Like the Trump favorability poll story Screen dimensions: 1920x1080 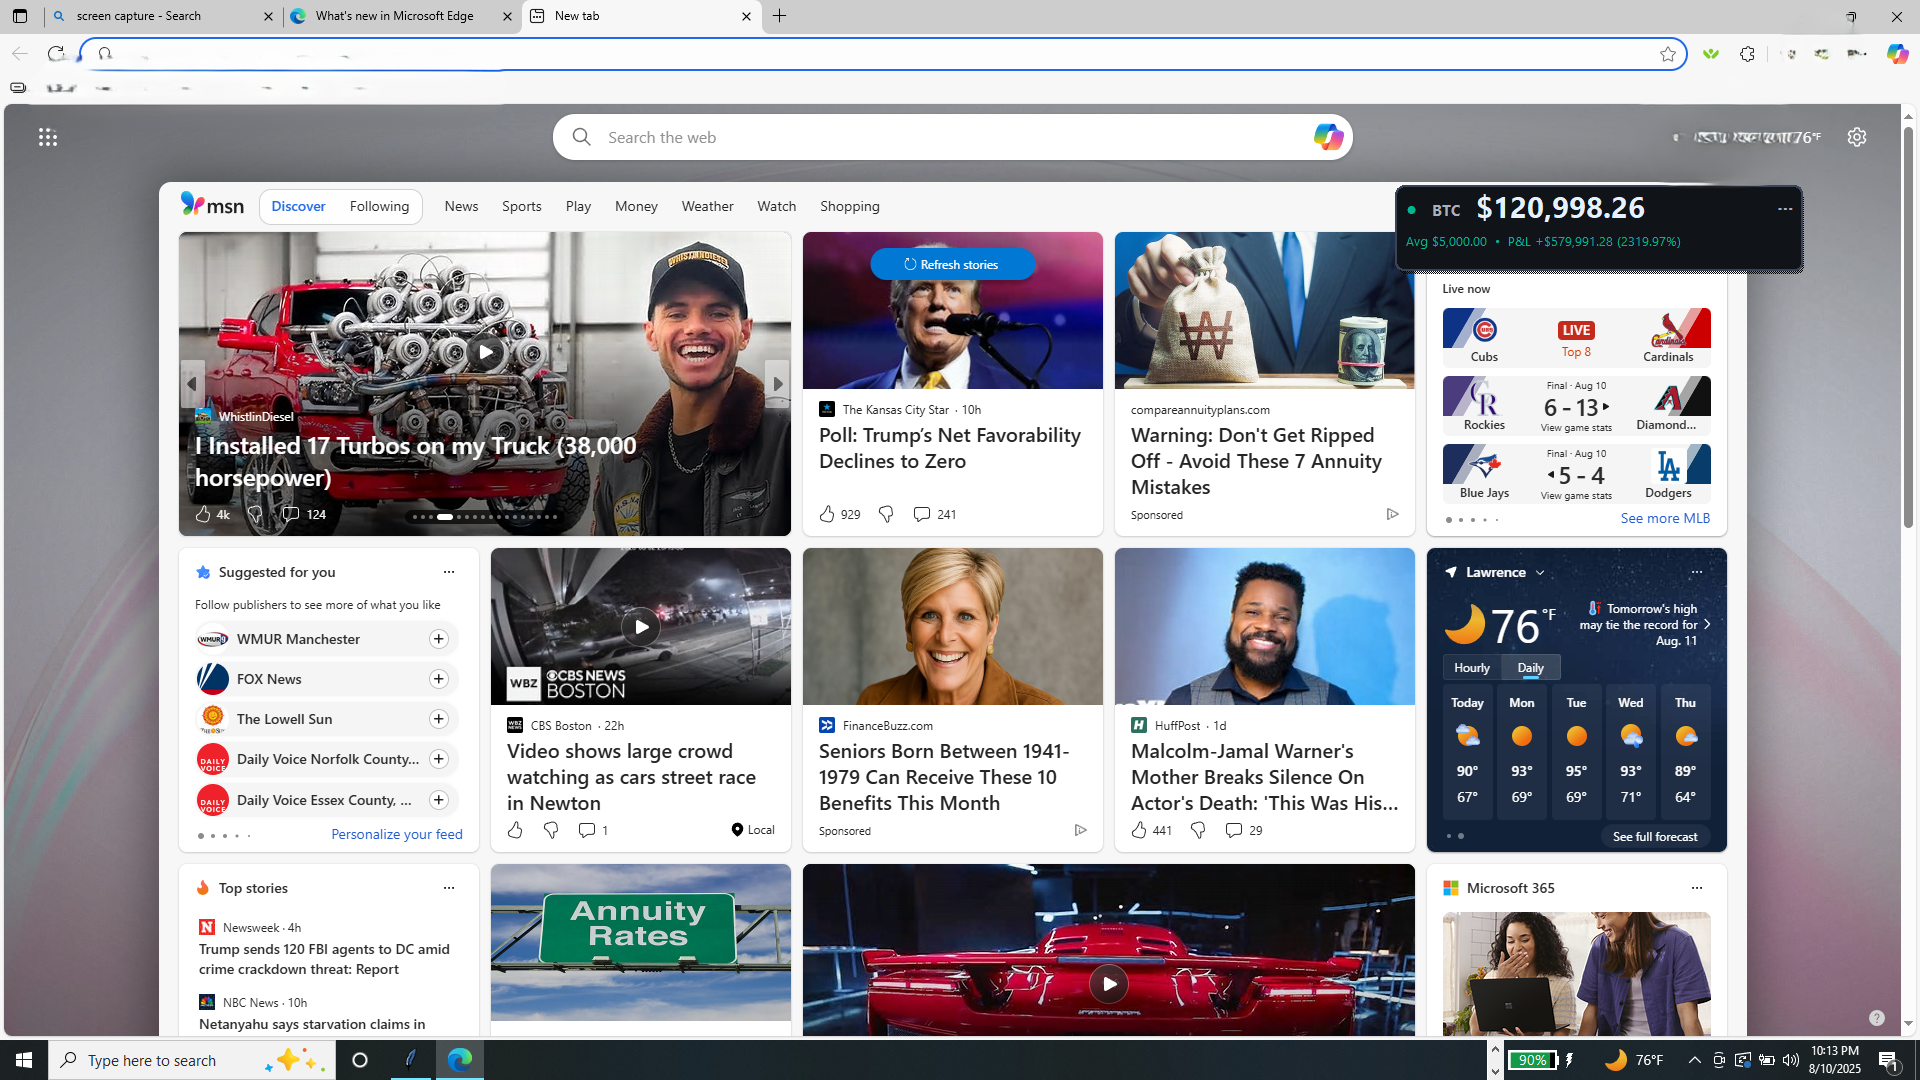[x=827, y=514]
